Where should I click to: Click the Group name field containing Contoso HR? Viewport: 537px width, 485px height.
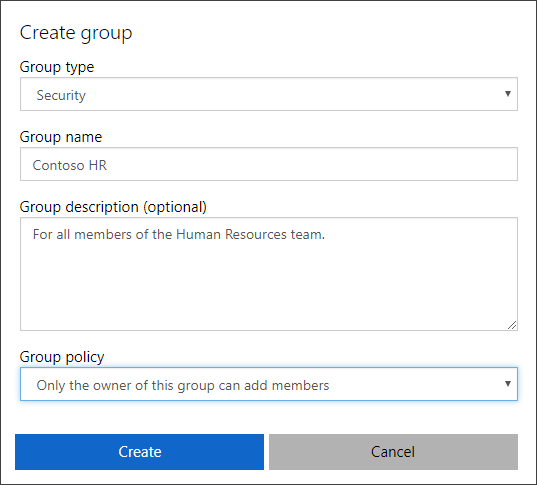tap(269, 164)
